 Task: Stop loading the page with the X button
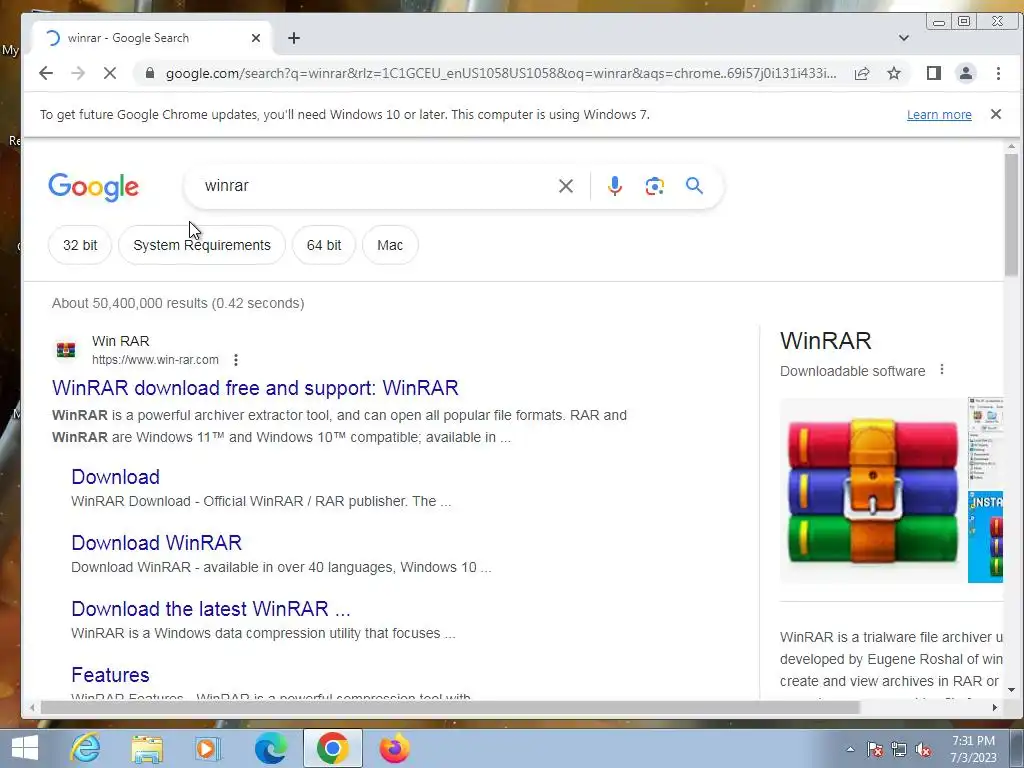tap(110, 73)
